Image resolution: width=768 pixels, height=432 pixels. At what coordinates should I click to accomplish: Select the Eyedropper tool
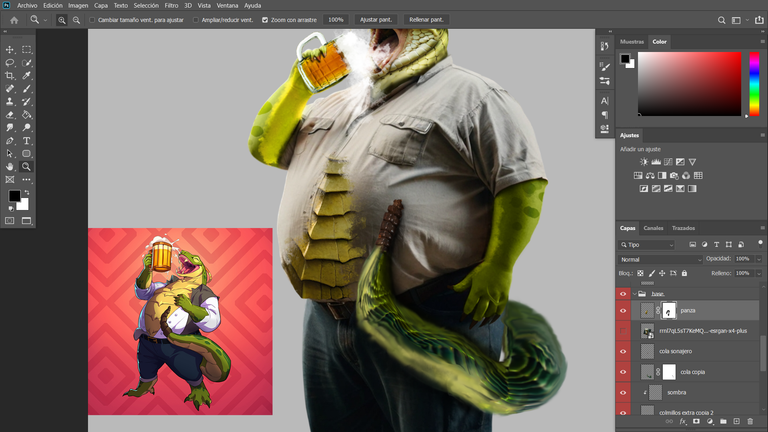(26, 75)
